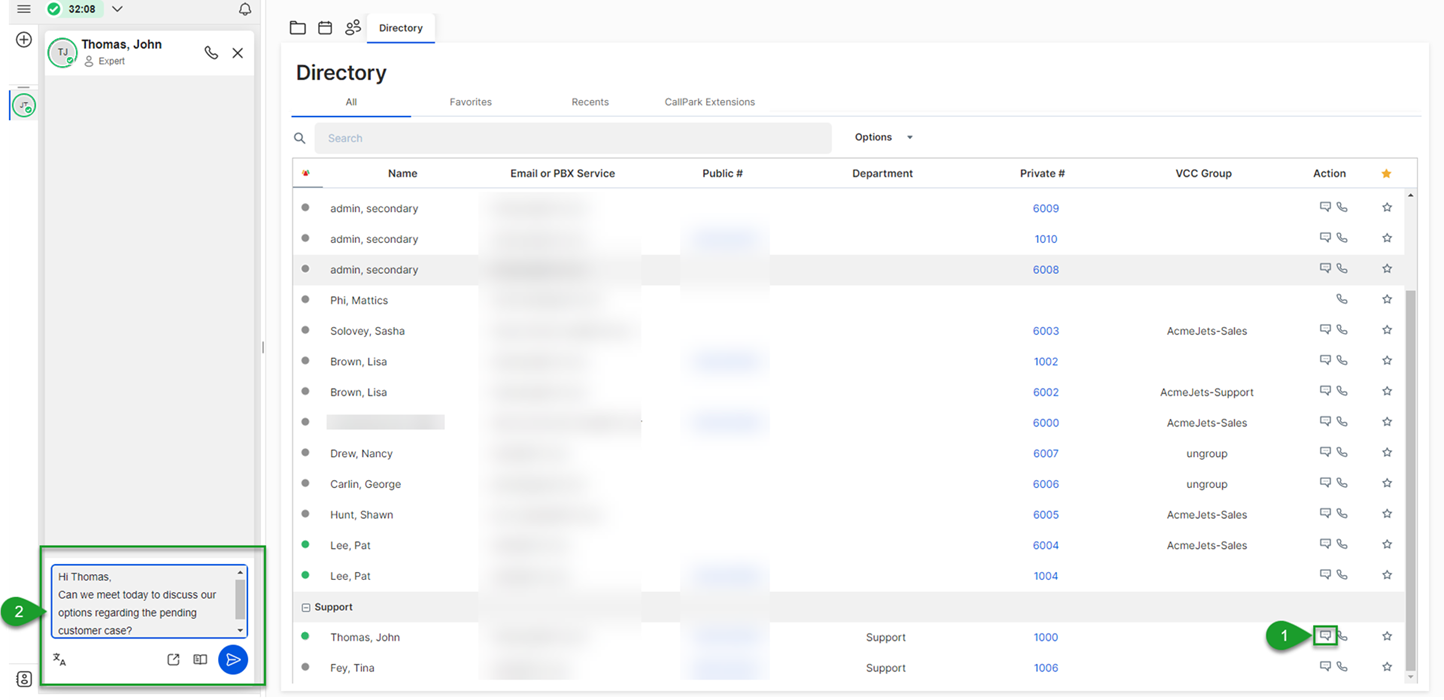
Task: Click the message box scroll-up arrow
Action: [240, 572]
